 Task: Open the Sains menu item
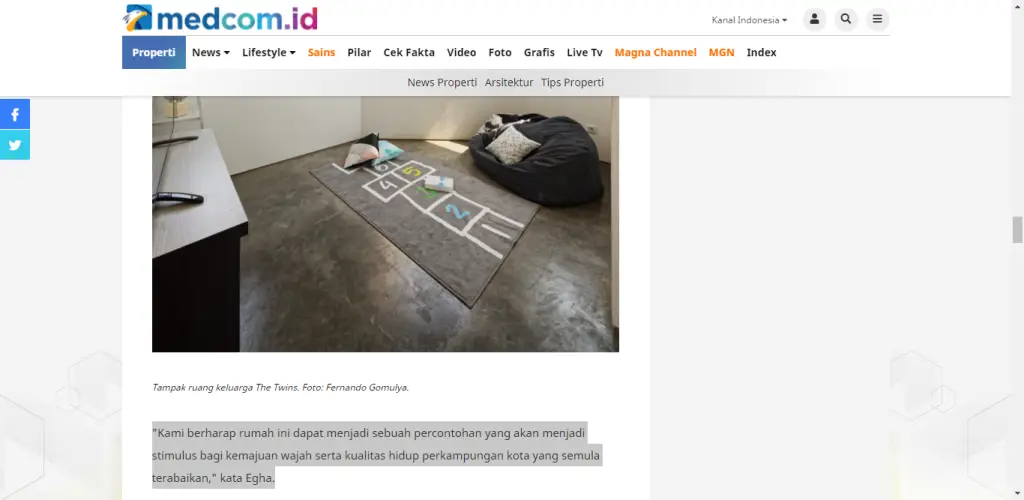click(321, 52)
